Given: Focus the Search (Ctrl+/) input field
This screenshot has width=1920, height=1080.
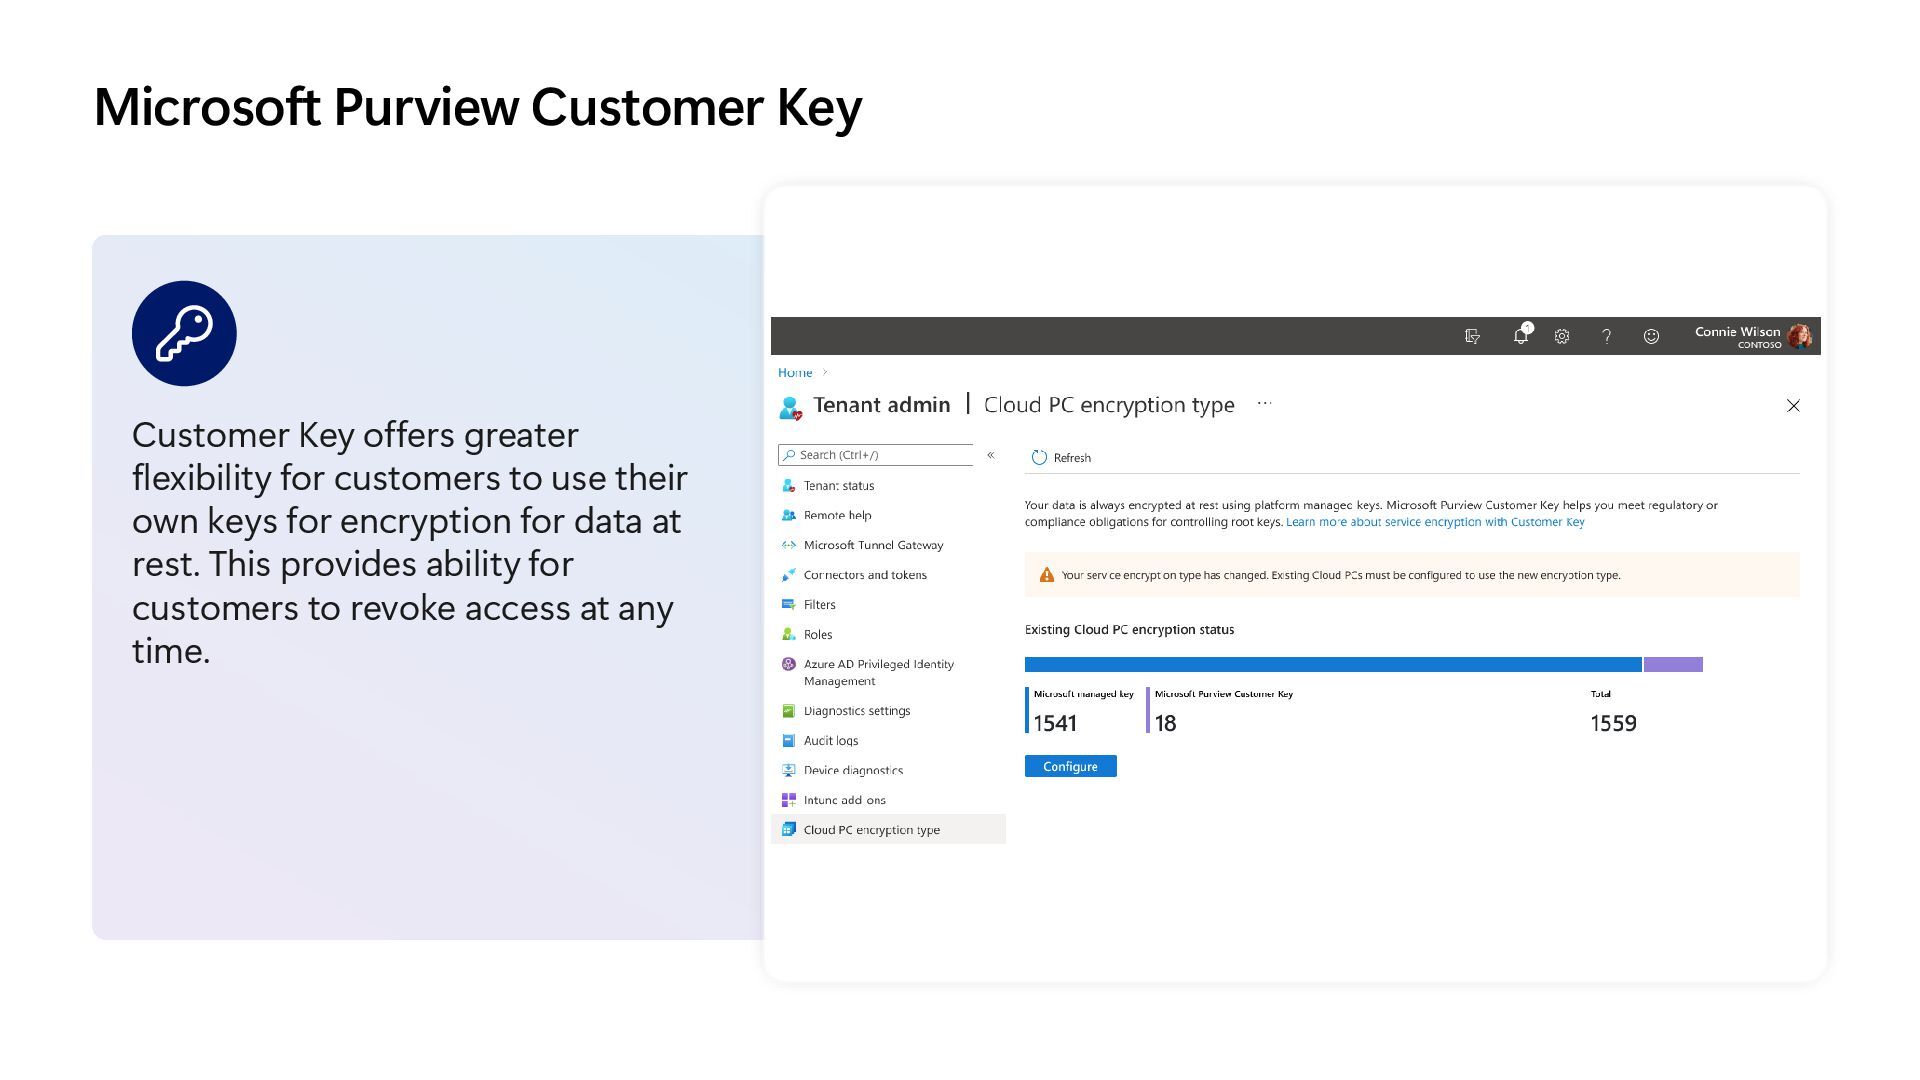Looking at the screenshot, I should click(876, 455).
